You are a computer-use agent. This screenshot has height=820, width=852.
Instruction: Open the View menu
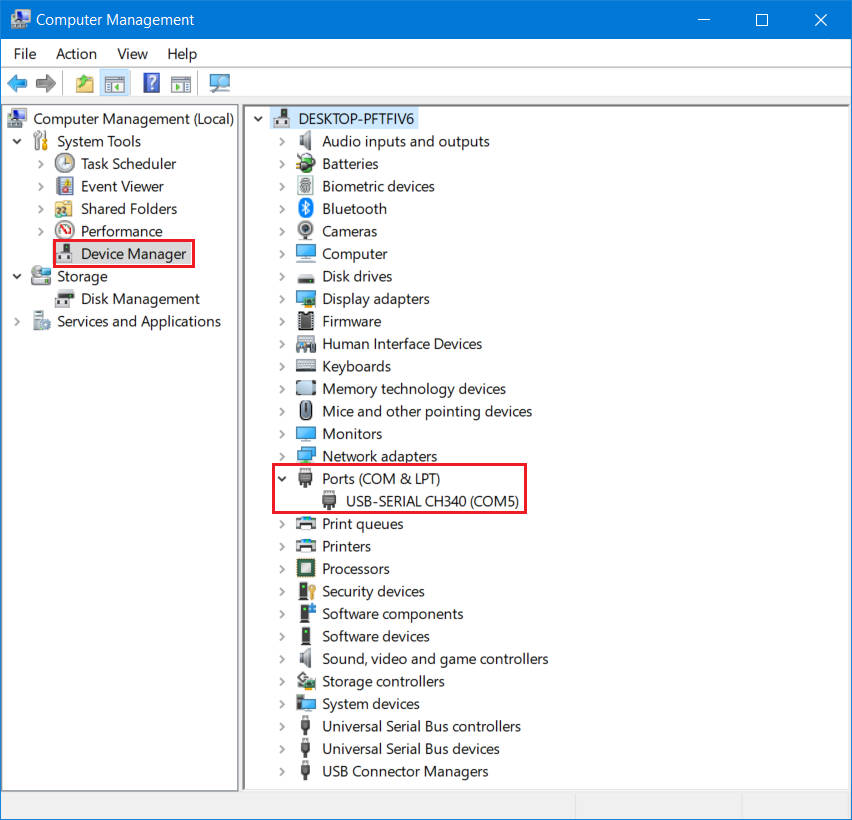pyautogui.click(x=132, y=54)
